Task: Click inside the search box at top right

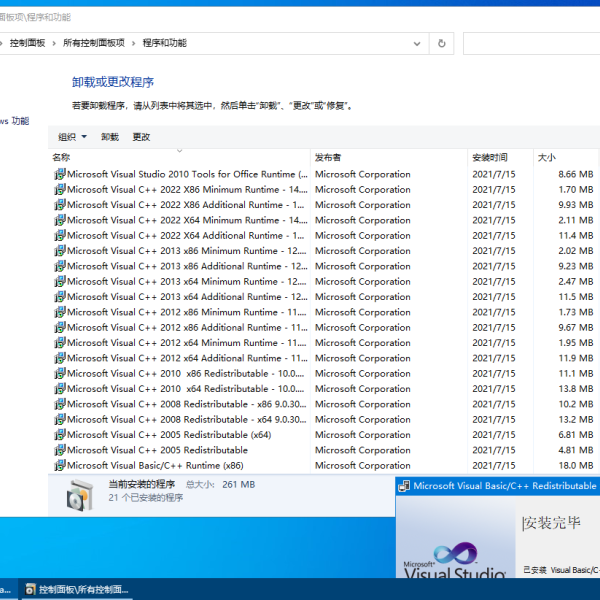Action: tap(531, 44)
